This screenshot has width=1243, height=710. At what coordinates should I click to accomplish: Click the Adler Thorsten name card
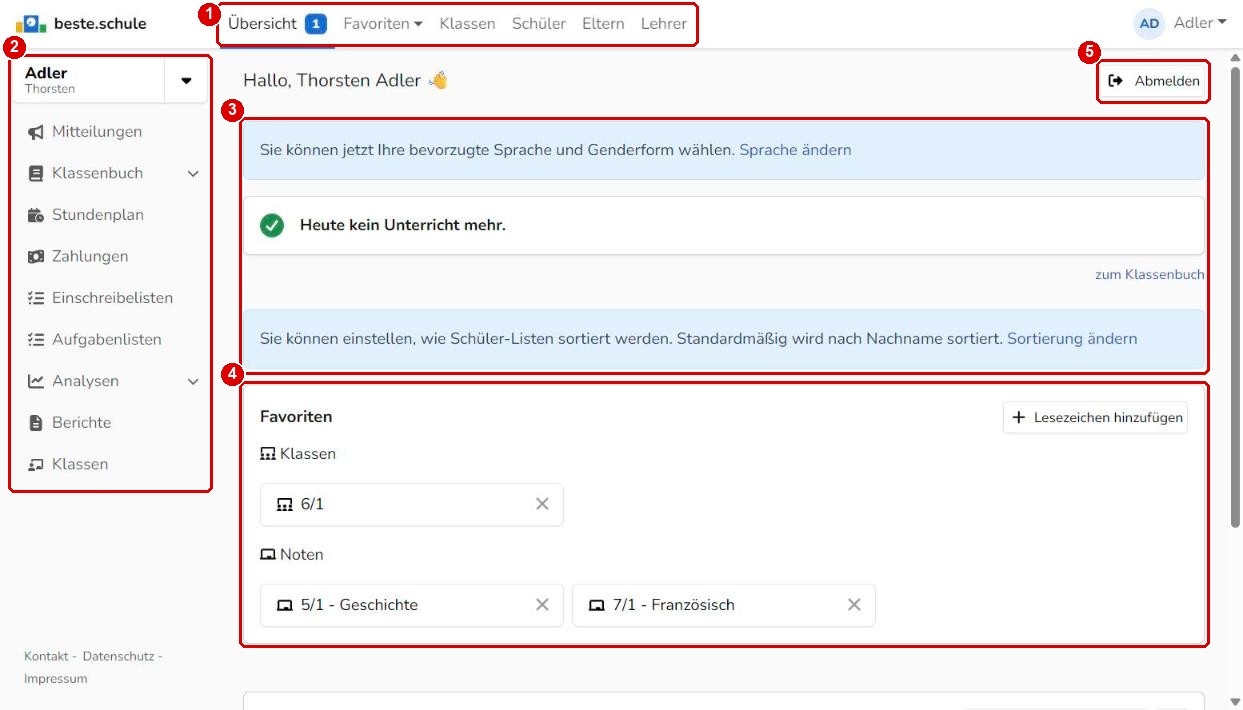coord(90,80)
